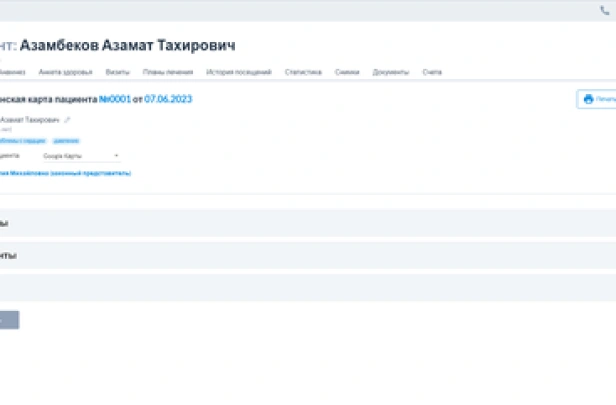Open the Статистика tab
The width and height of the screenshot is (616, 405).
coord(303,72)
